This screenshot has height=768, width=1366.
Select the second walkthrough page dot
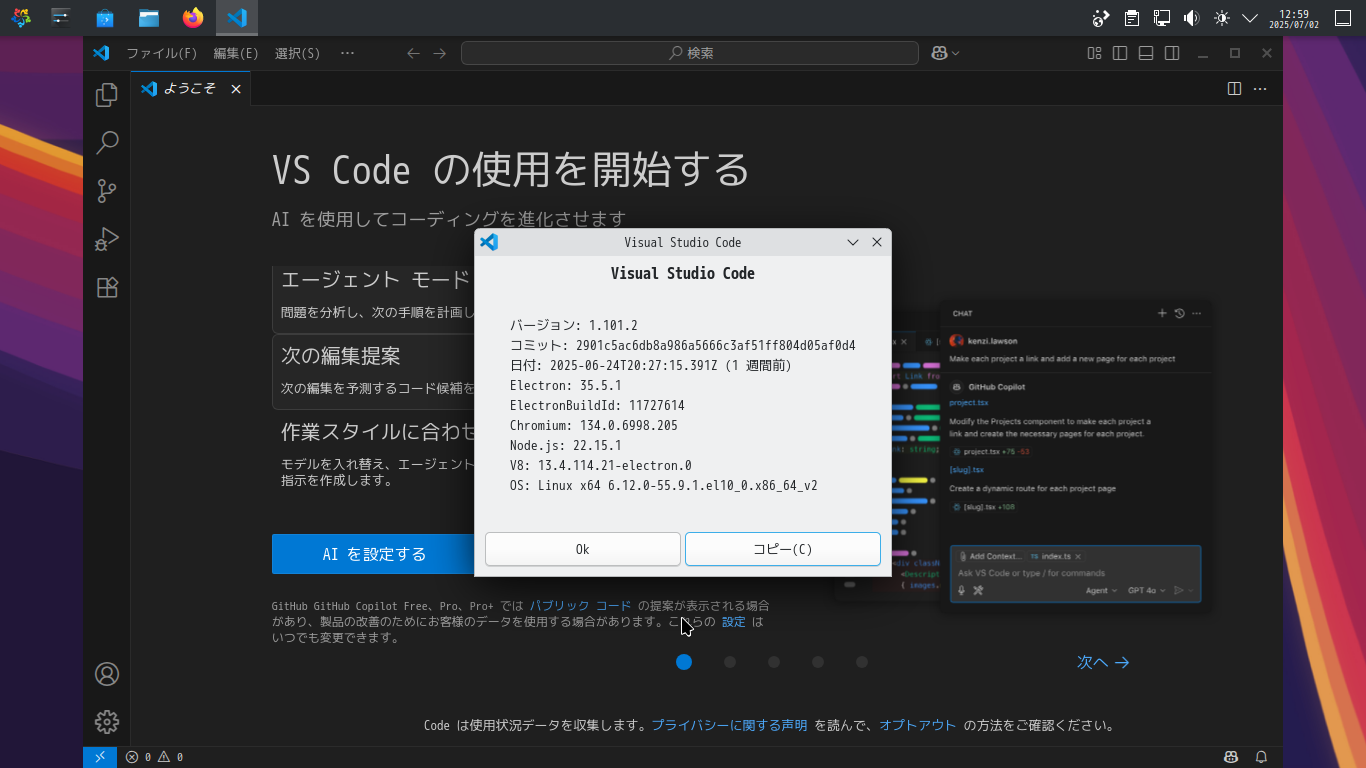click(730, 662)
